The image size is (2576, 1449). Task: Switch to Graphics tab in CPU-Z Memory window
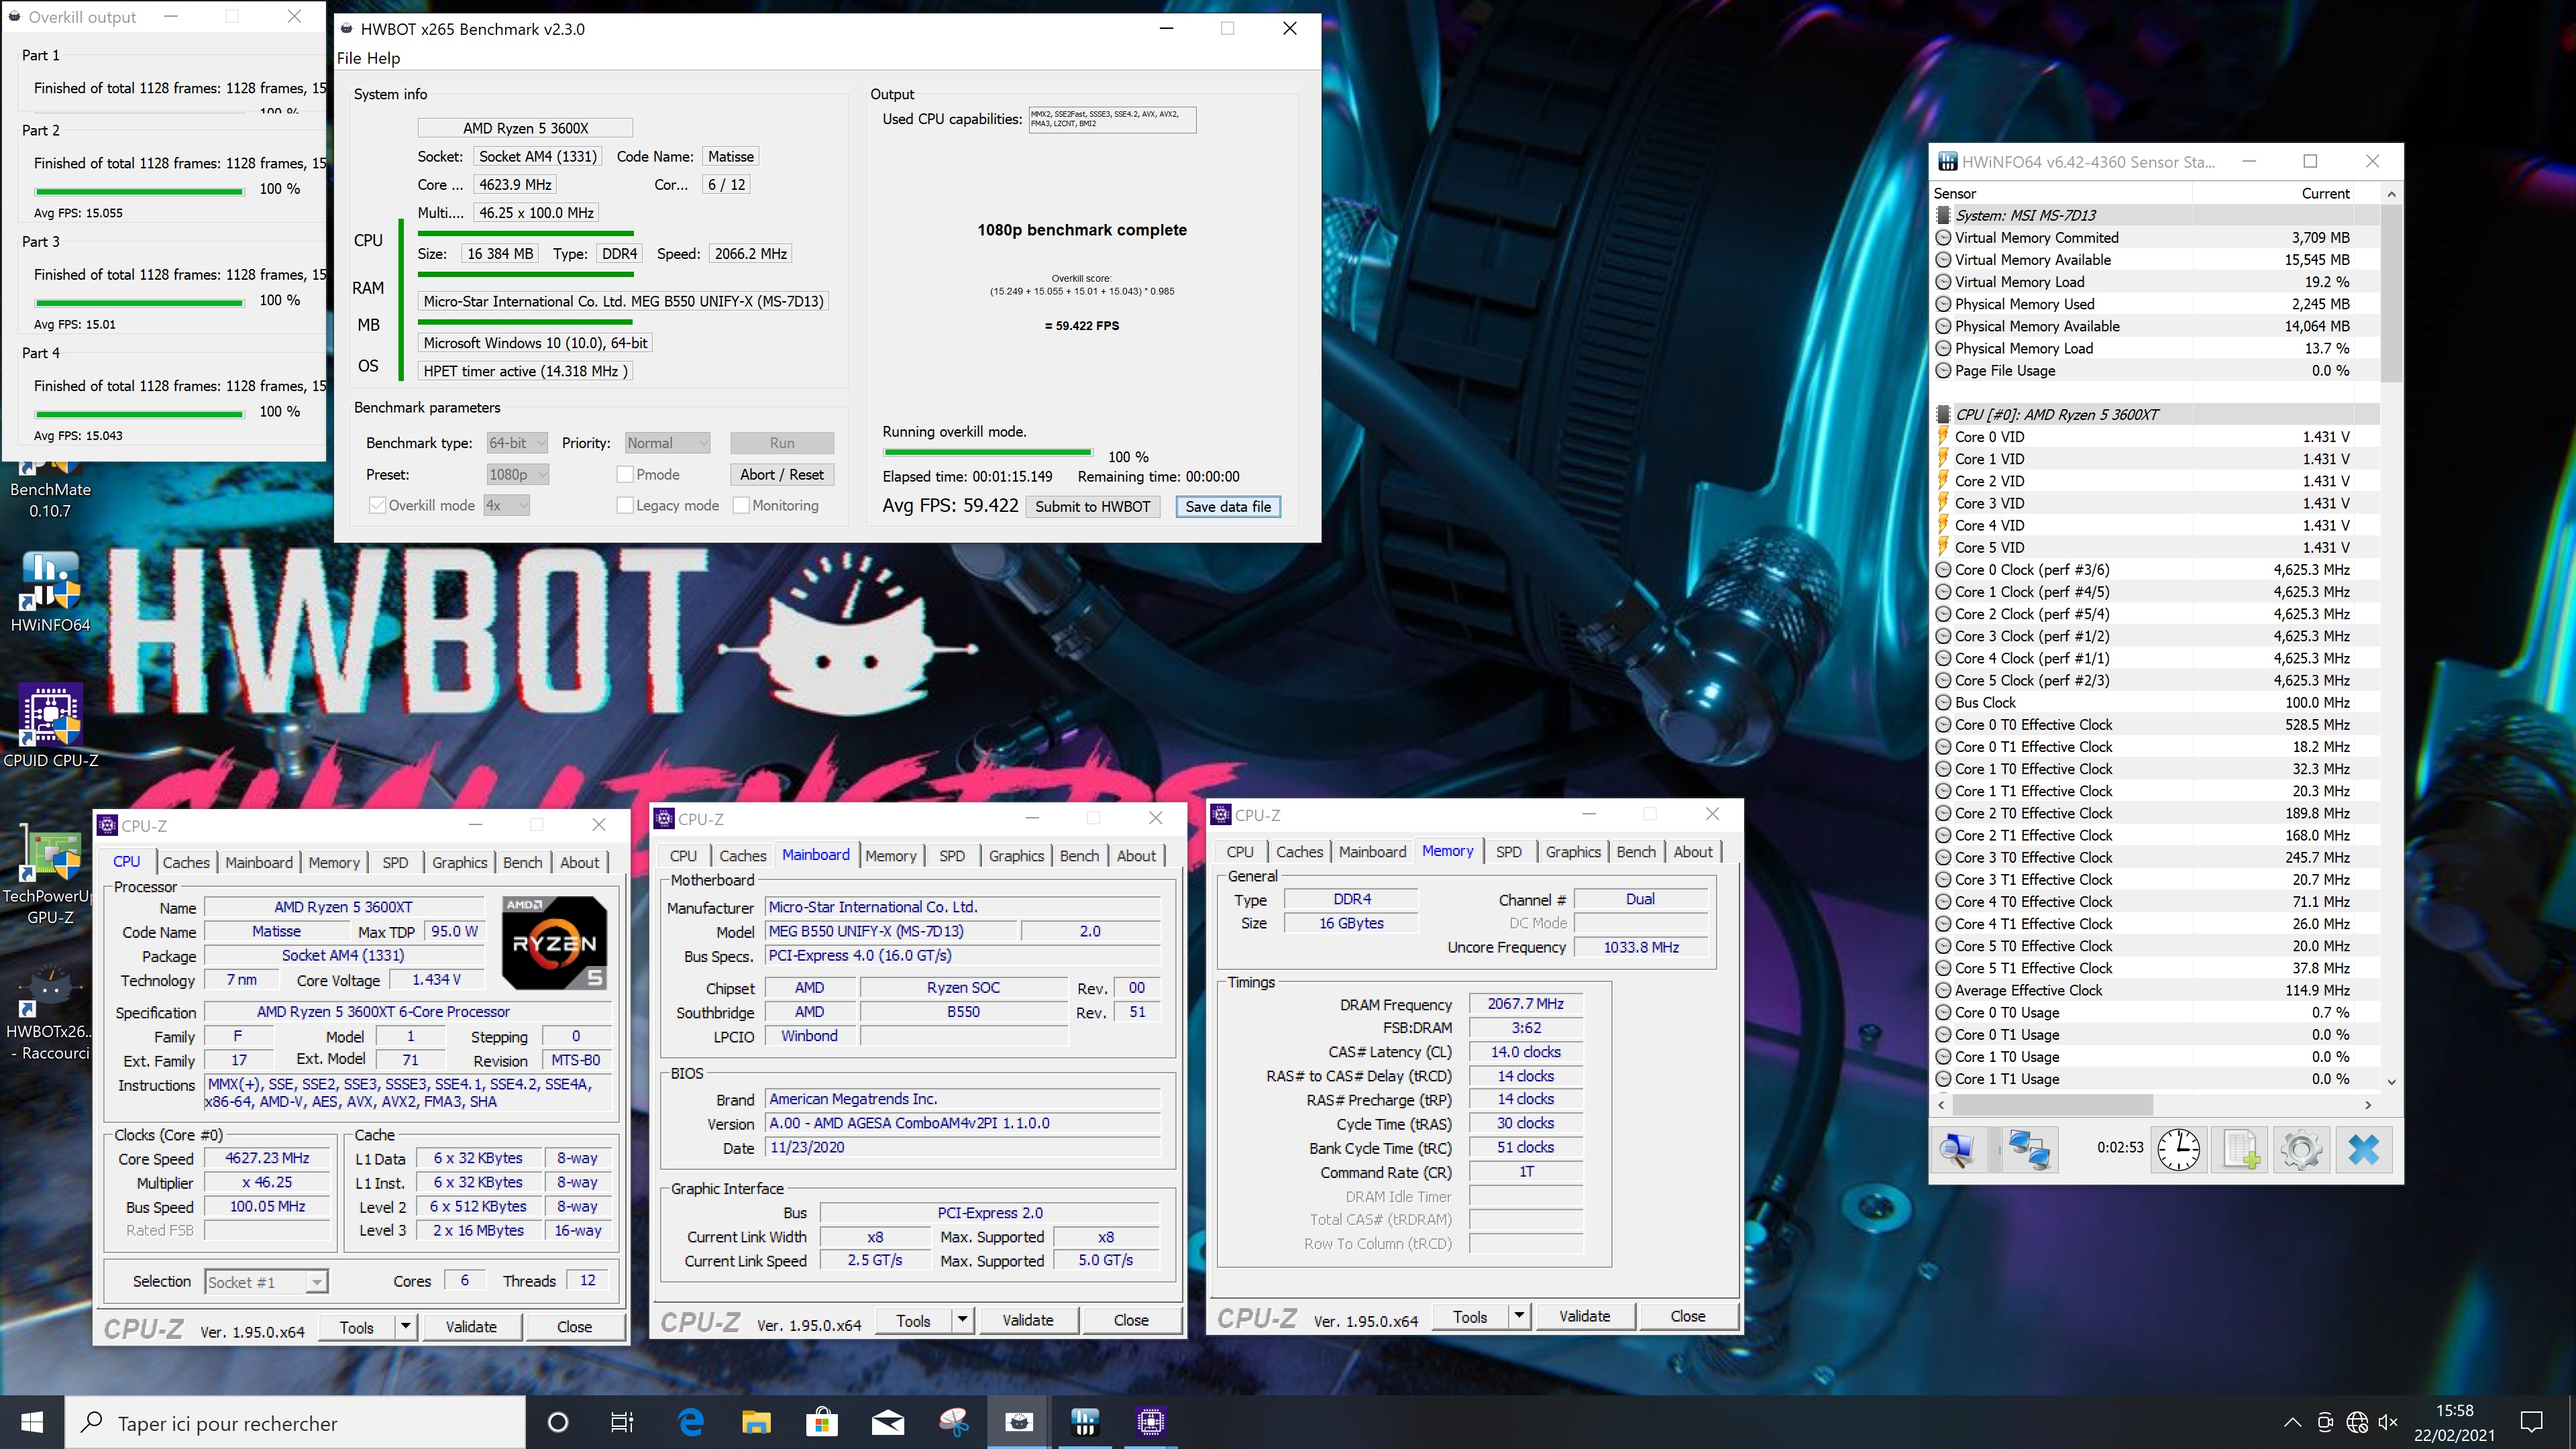tap(1573, 851)
